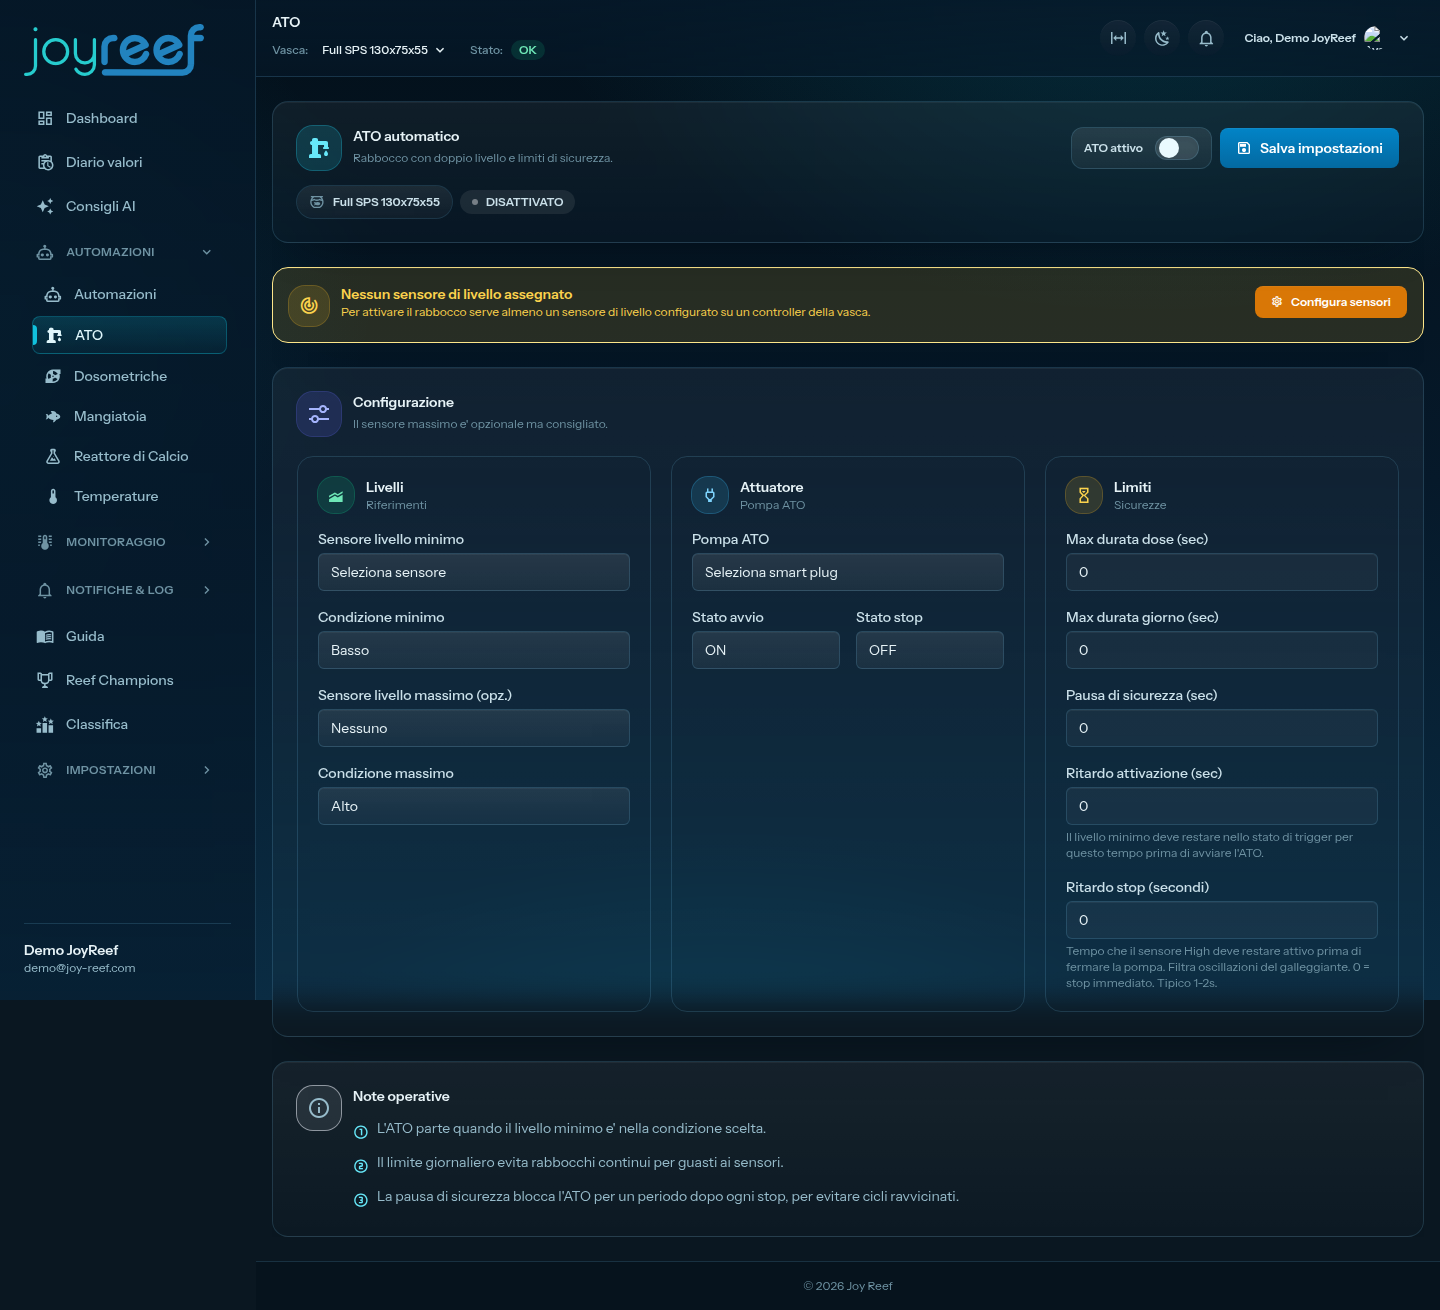The width and height of the screenshot is (1440, 1310).
Task: Click the Note operative info icon
Action: tap(319, 1108)
